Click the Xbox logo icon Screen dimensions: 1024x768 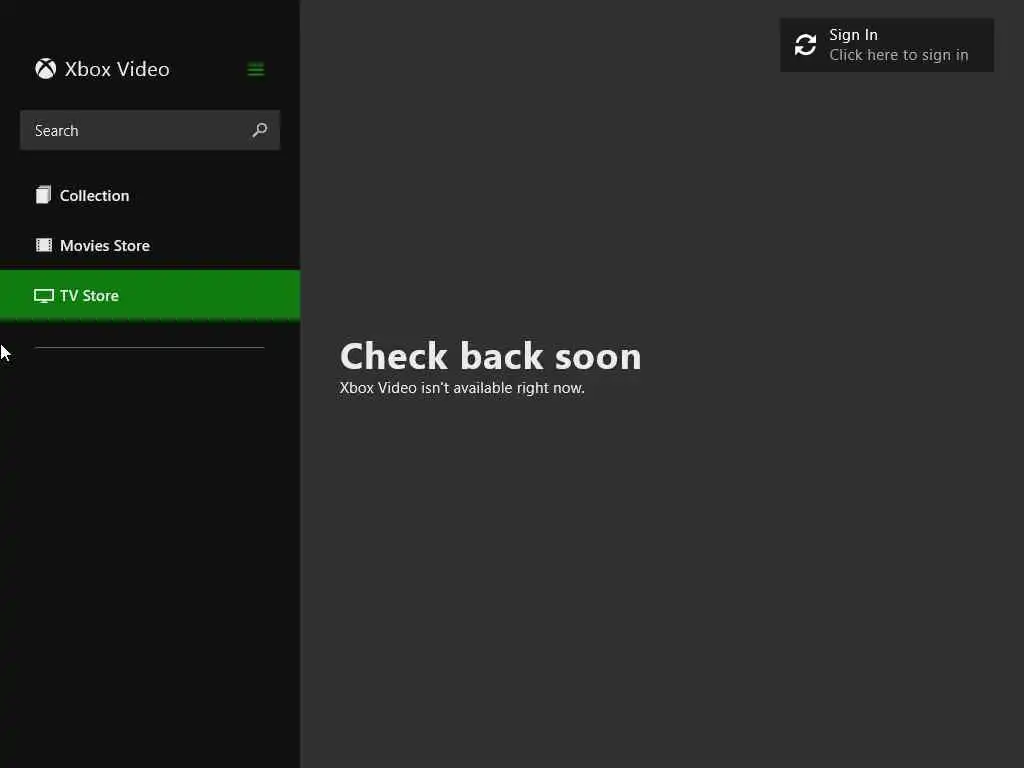pos(46,69)
